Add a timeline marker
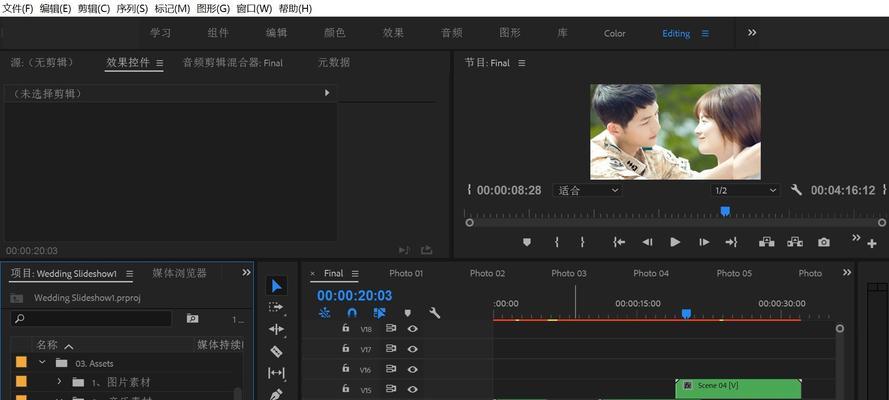 coord(408,312)
